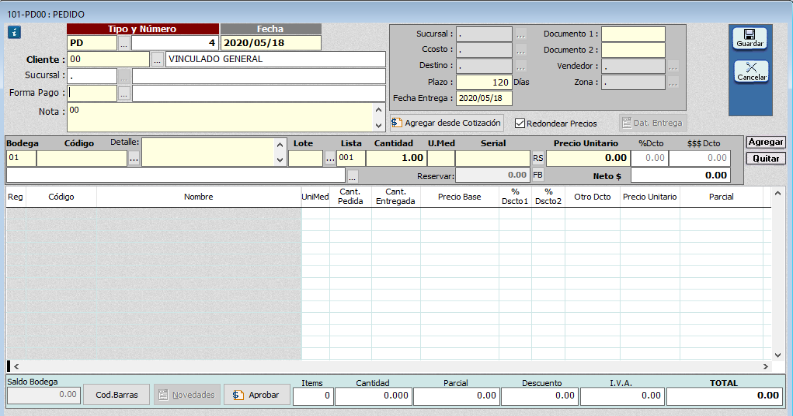Click the Detalle text area
Viewport: 793px width, 416px height.
(208, 152)
